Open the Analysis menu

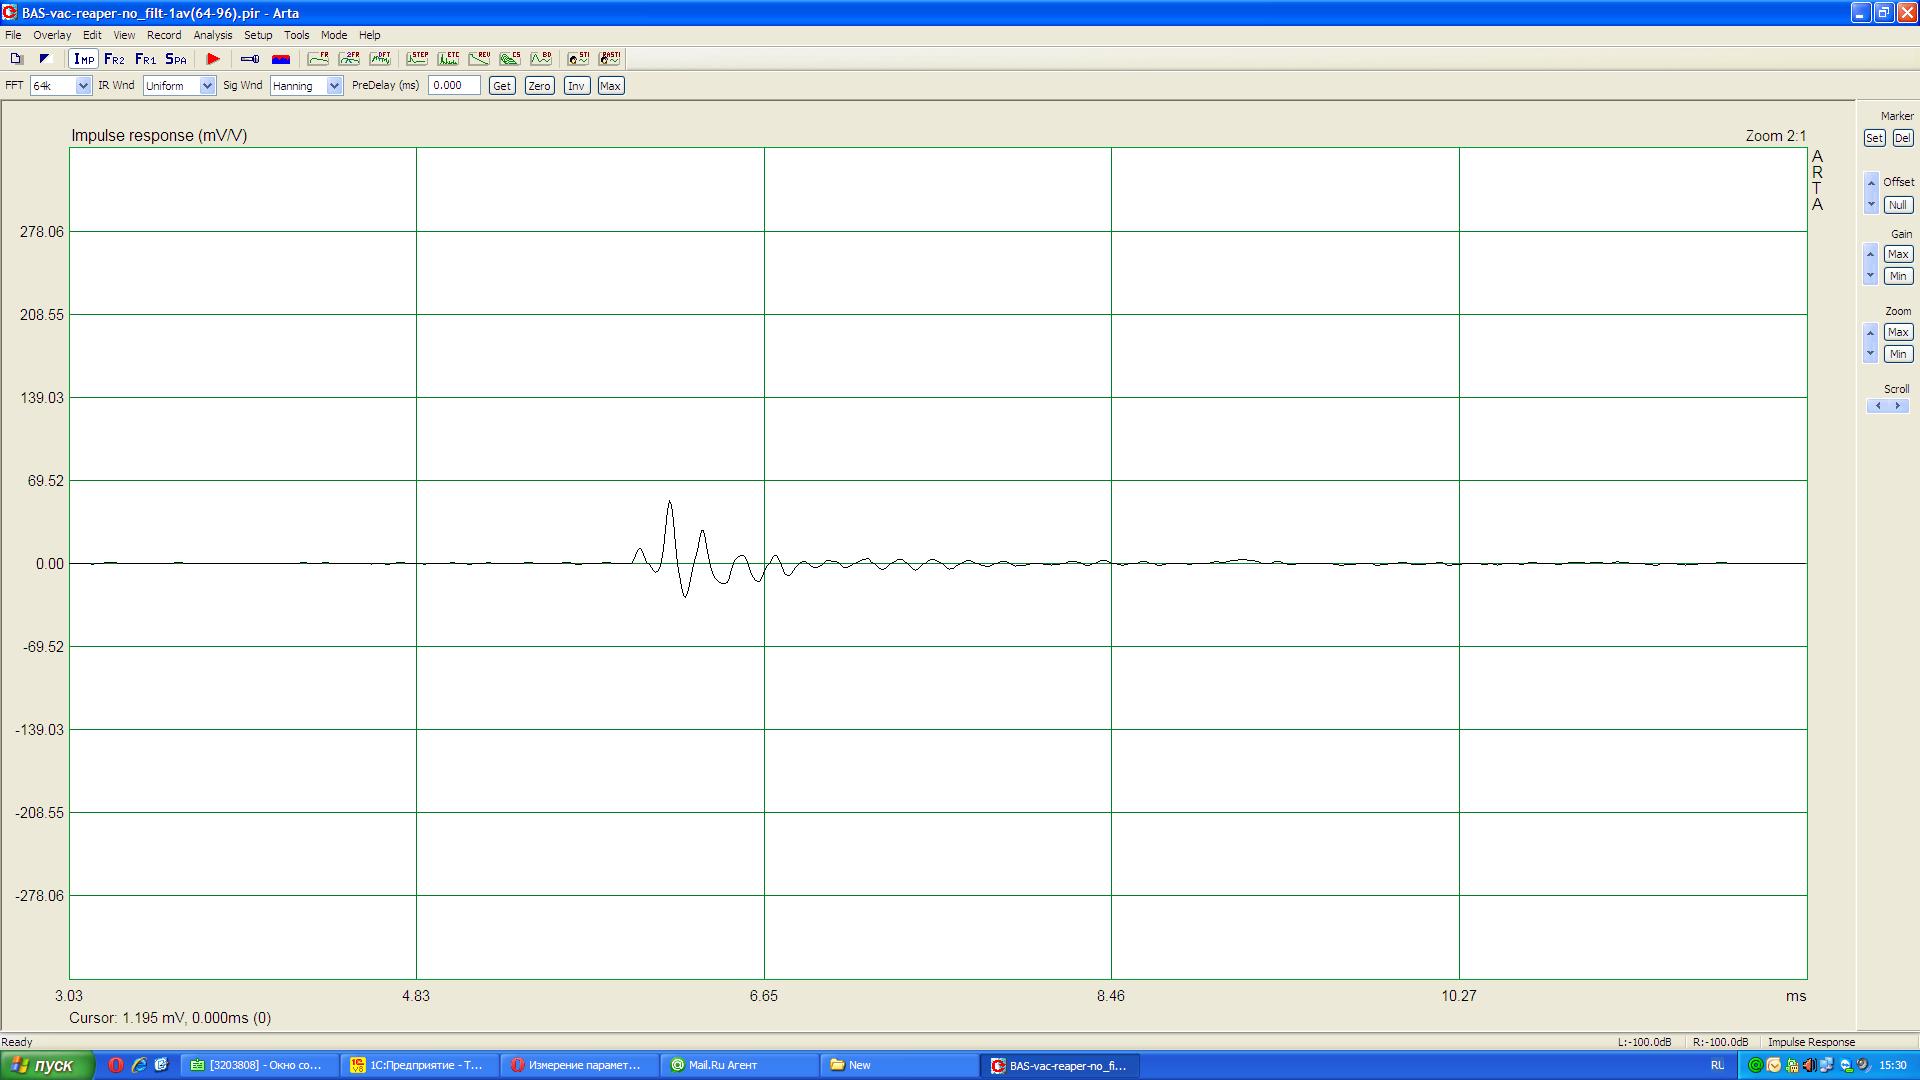point(212,35)
